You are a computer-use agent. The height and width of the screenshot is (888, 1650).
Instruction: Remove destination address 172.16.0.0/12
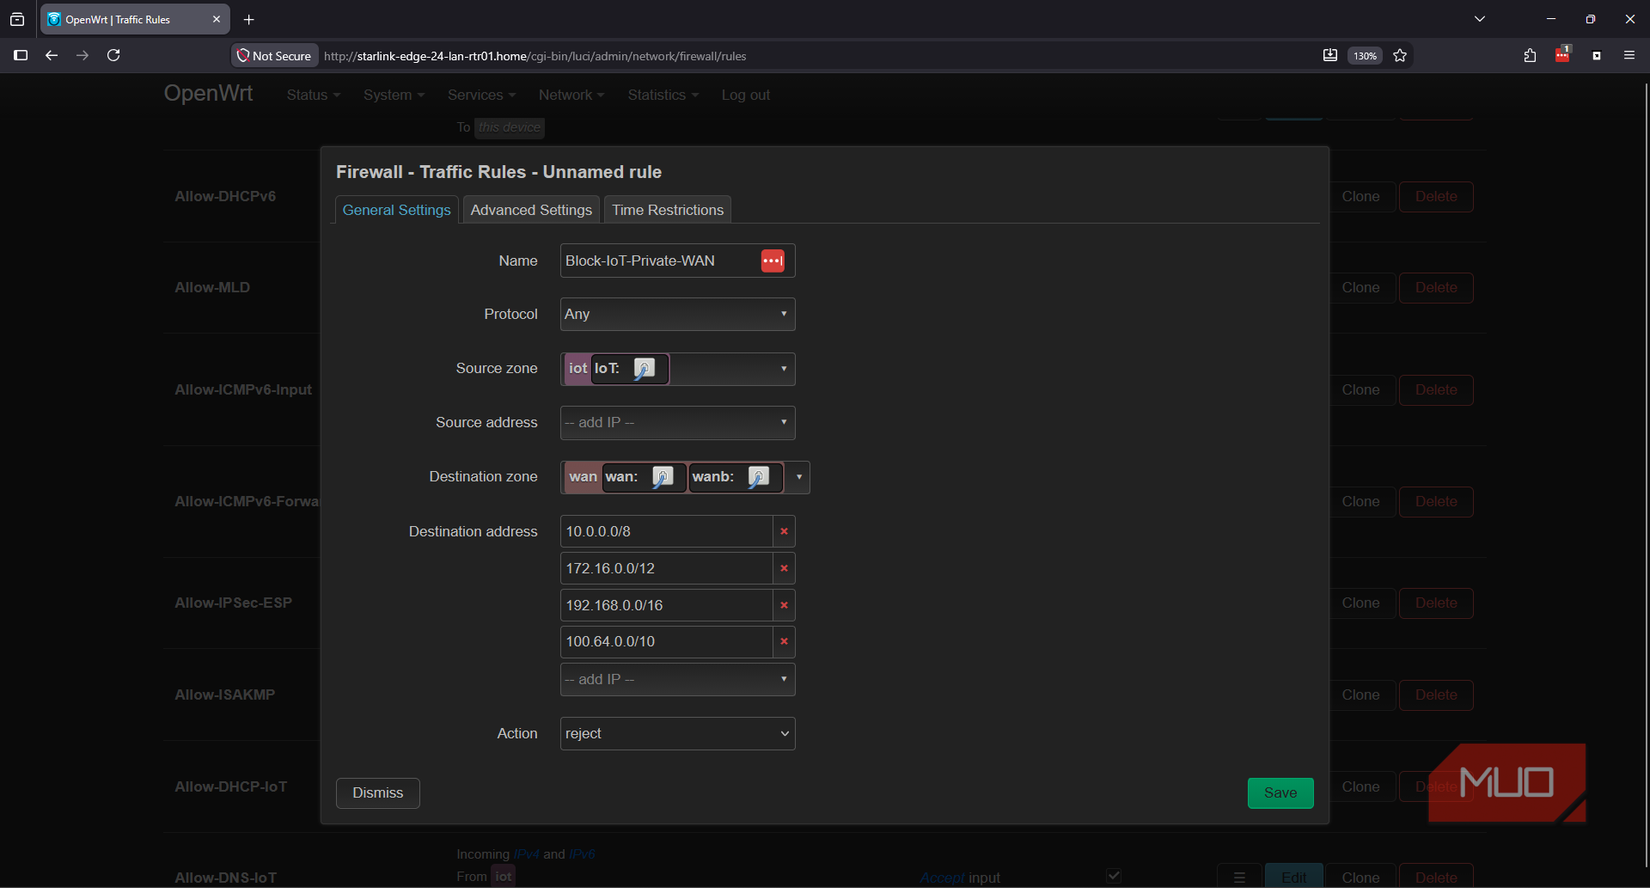[784, 569]
